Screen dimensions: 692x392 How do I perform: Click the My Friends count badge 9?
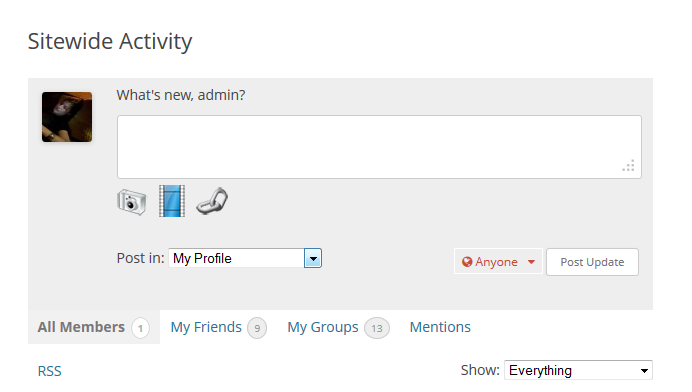(257, 328)
